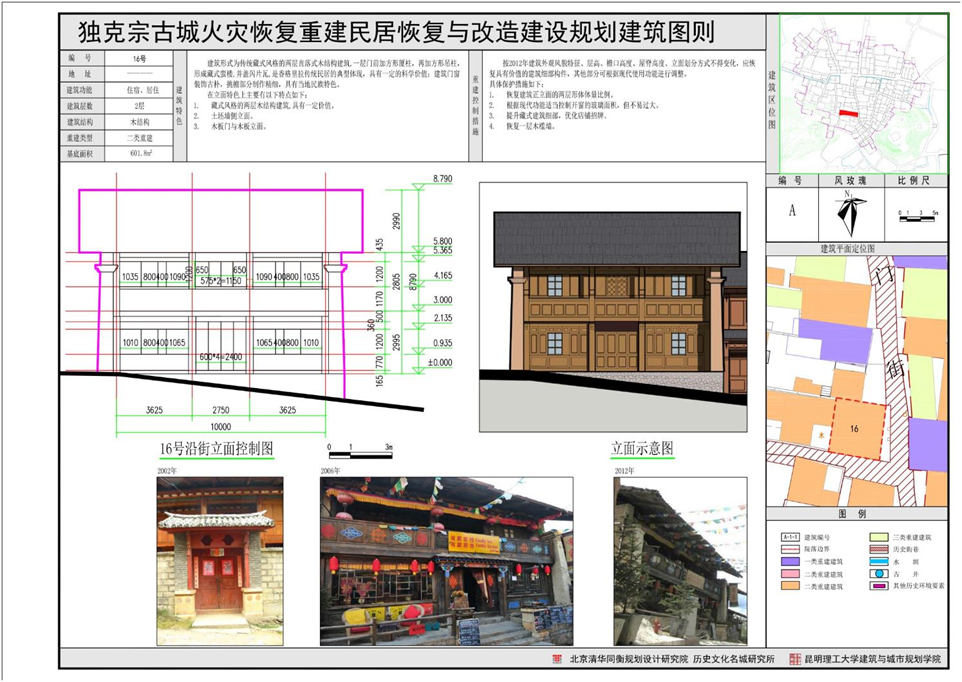Click the 2002年 red gate photo
The height and width of the screenshot is (682, 962).
pos(219,559)
